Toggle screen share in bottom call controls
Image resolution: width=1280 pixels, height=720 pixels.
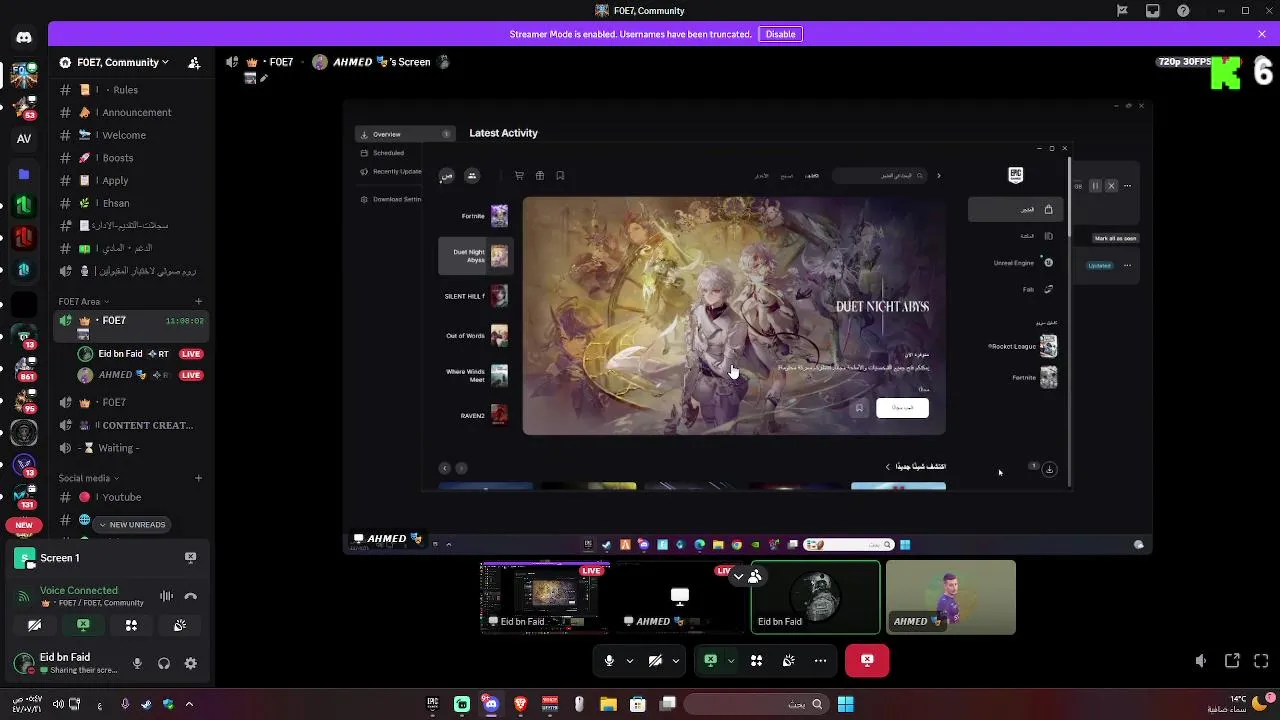tap(710, 660)
